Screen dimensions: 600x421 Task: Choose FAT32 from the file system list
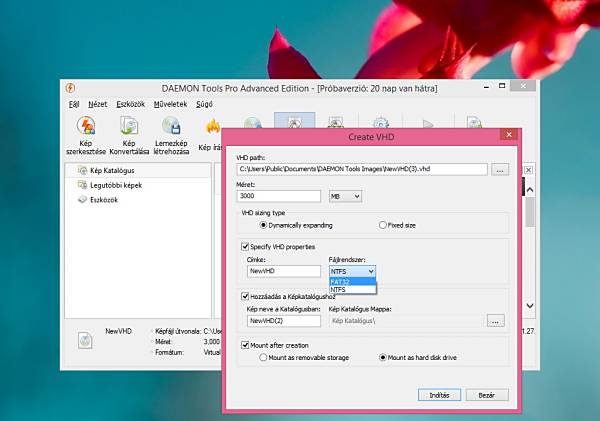click(x=352, y=282)
